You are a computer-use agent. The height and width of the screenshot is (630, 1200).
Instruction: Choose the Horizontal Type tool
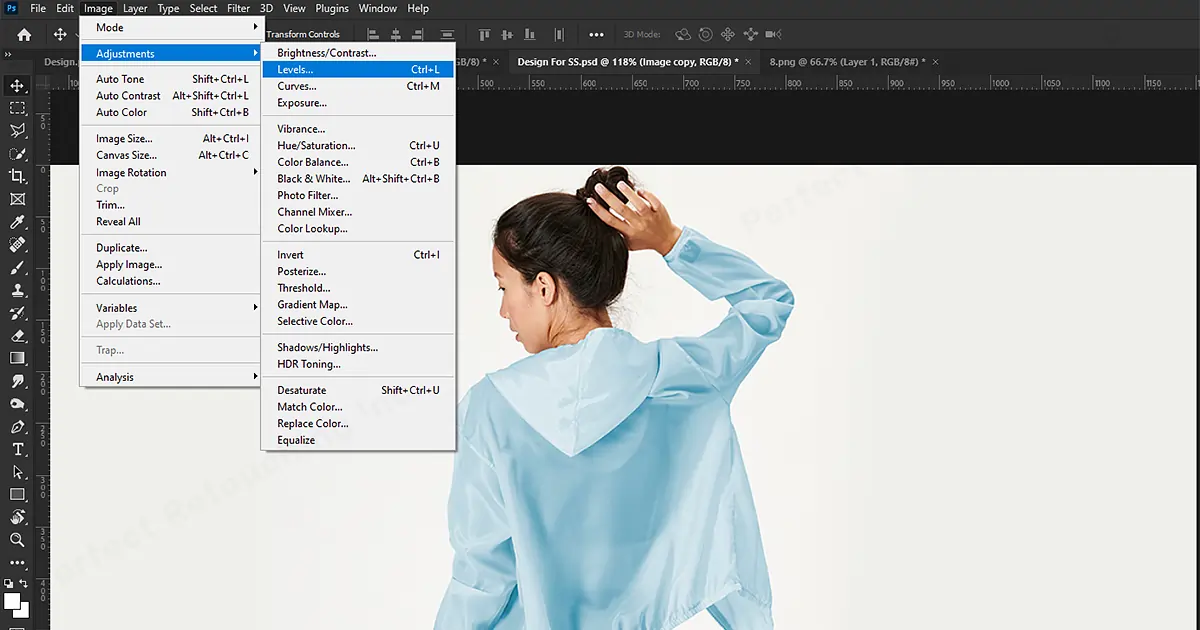pos(17,449)
